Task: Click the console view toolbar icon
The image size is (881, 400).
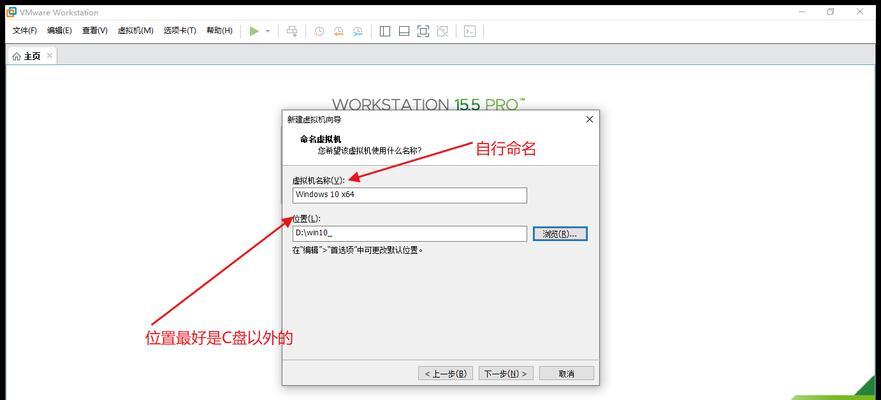Action: point(470,31)
